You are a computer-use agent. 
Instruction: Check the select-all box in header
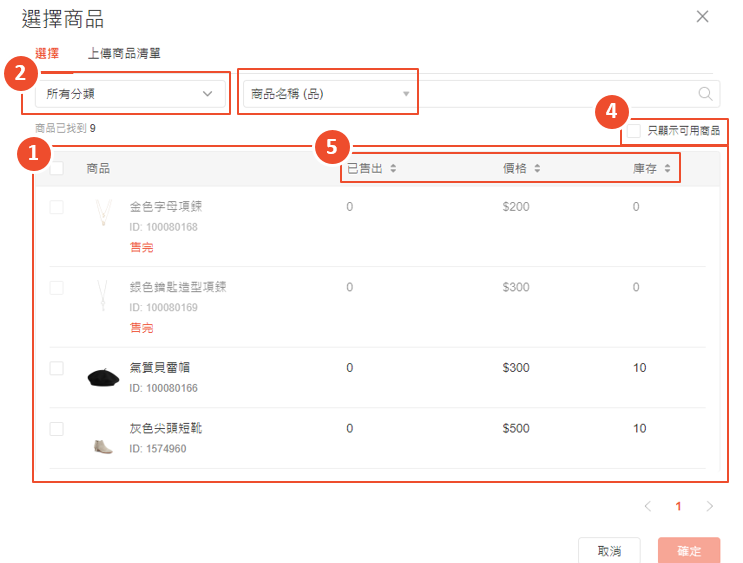tap(56, 168)
